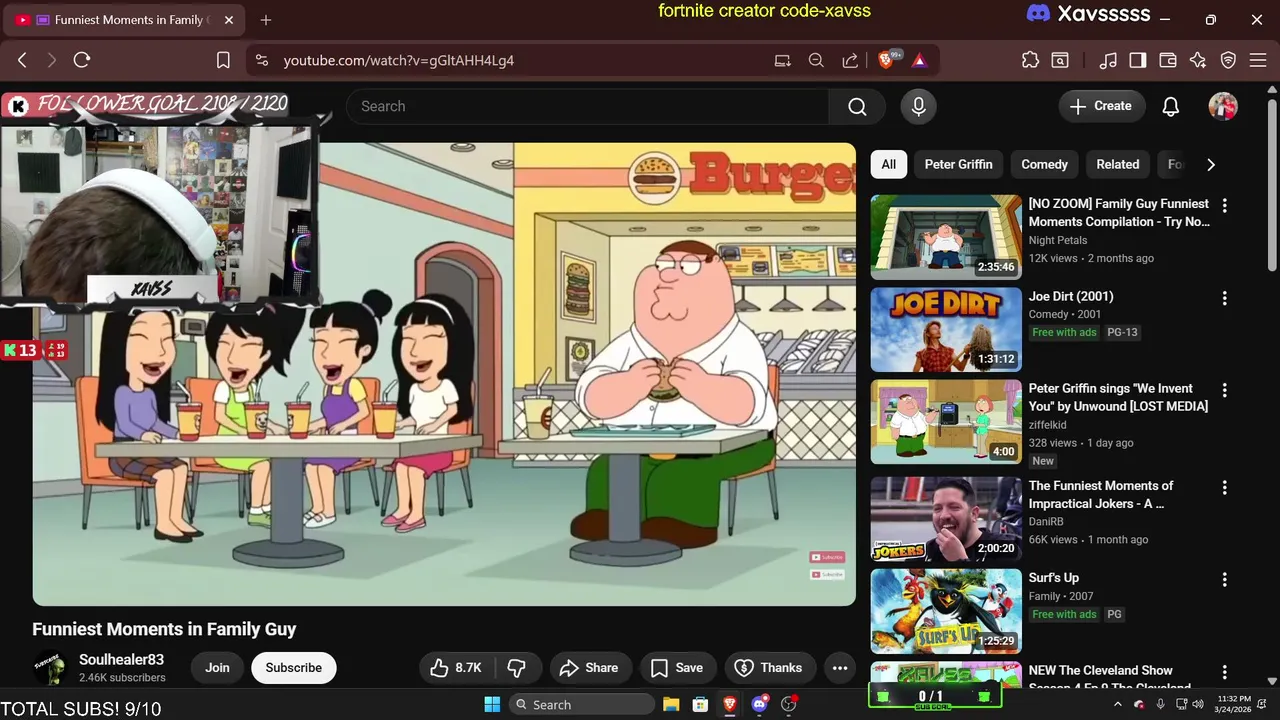Click the Thanks button
Viewport: 1280px width, 720px height.
768,668
